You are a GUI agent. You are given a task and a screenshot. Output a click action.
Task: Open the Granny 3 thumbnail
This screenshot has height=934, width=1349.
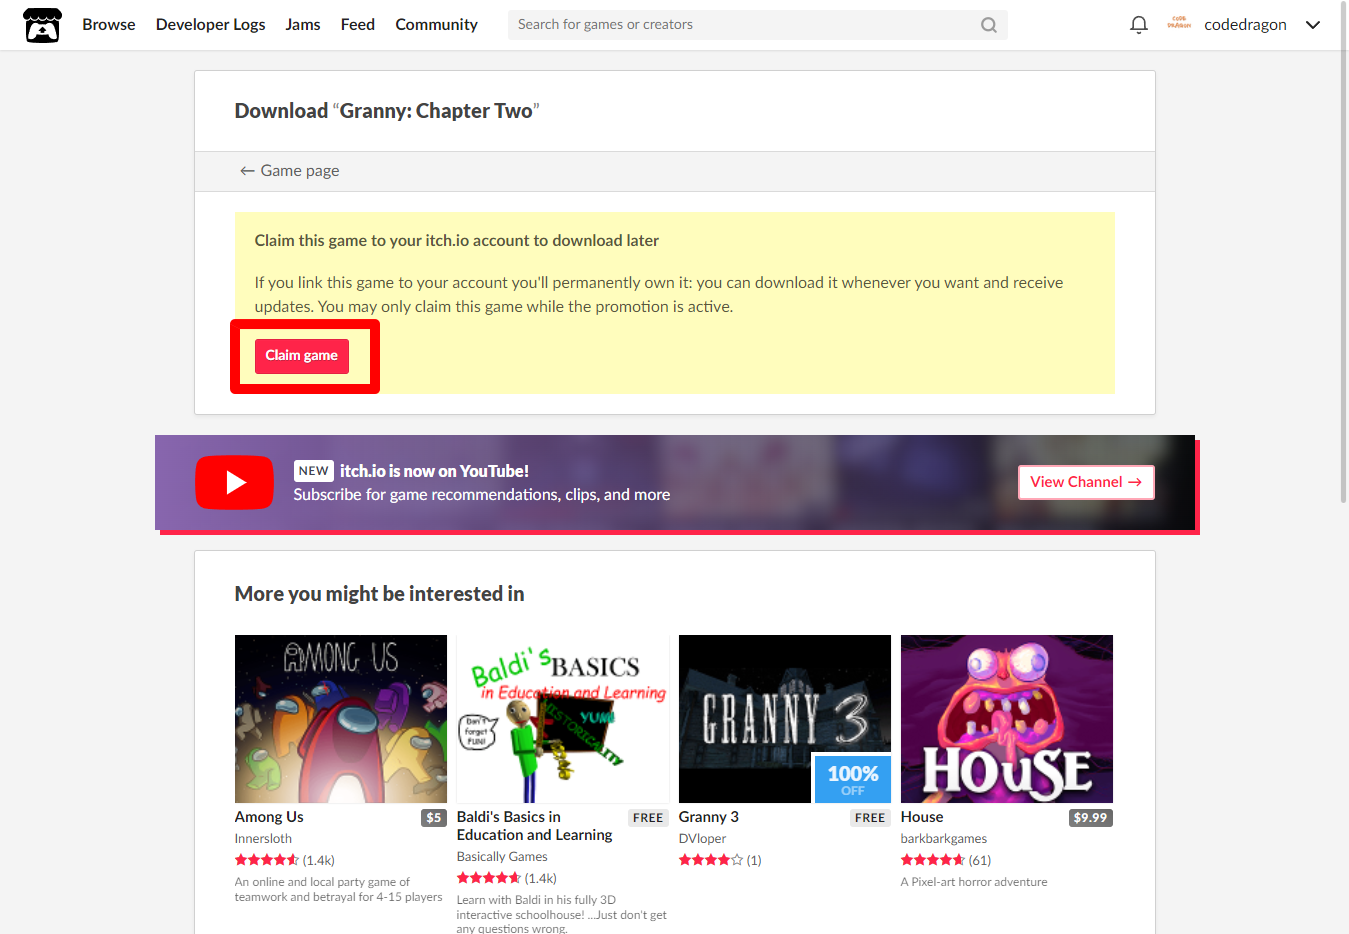pyautogui.click(x=785, y=719)
